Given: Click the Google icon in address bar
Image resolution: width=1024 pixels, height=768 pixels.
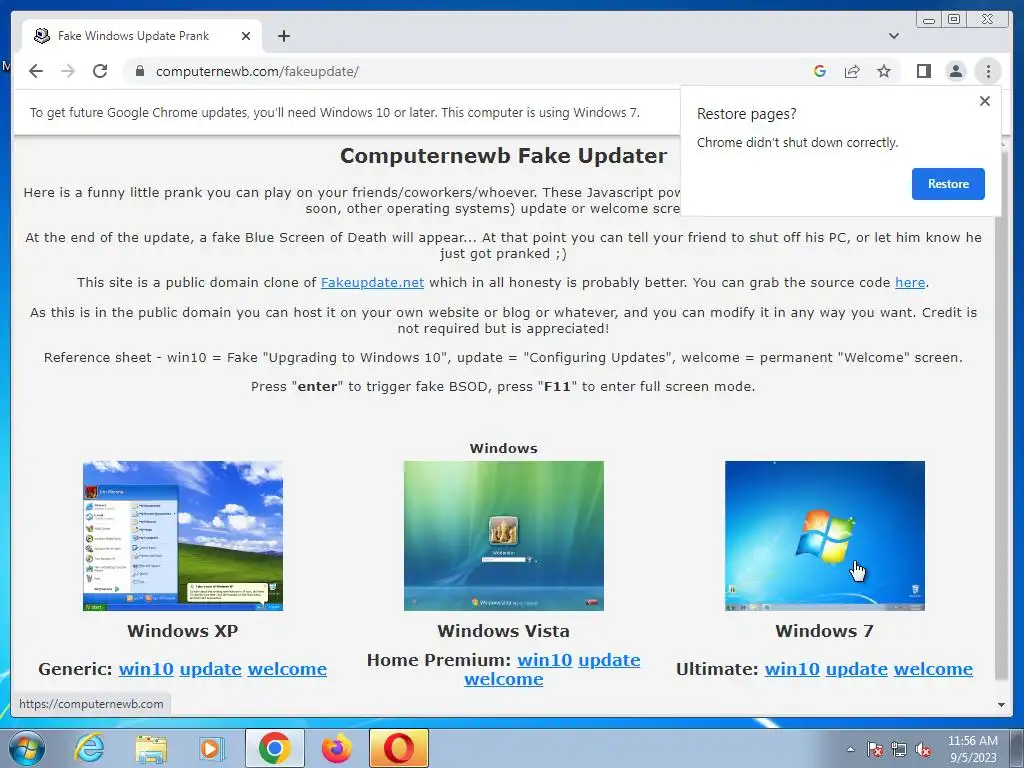Looking at the screenshot, I should click(x=820, y=71).
